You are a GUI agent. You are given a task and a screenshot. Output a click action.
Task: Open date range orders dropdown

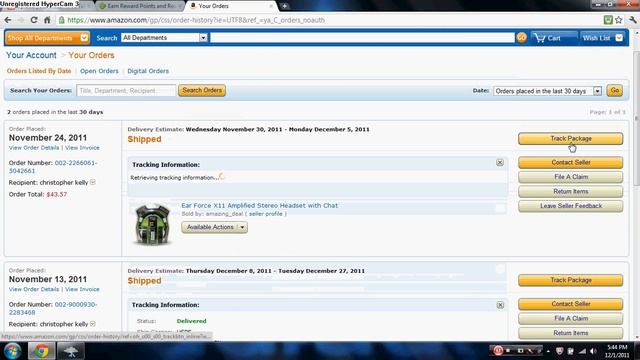point(547,91)
